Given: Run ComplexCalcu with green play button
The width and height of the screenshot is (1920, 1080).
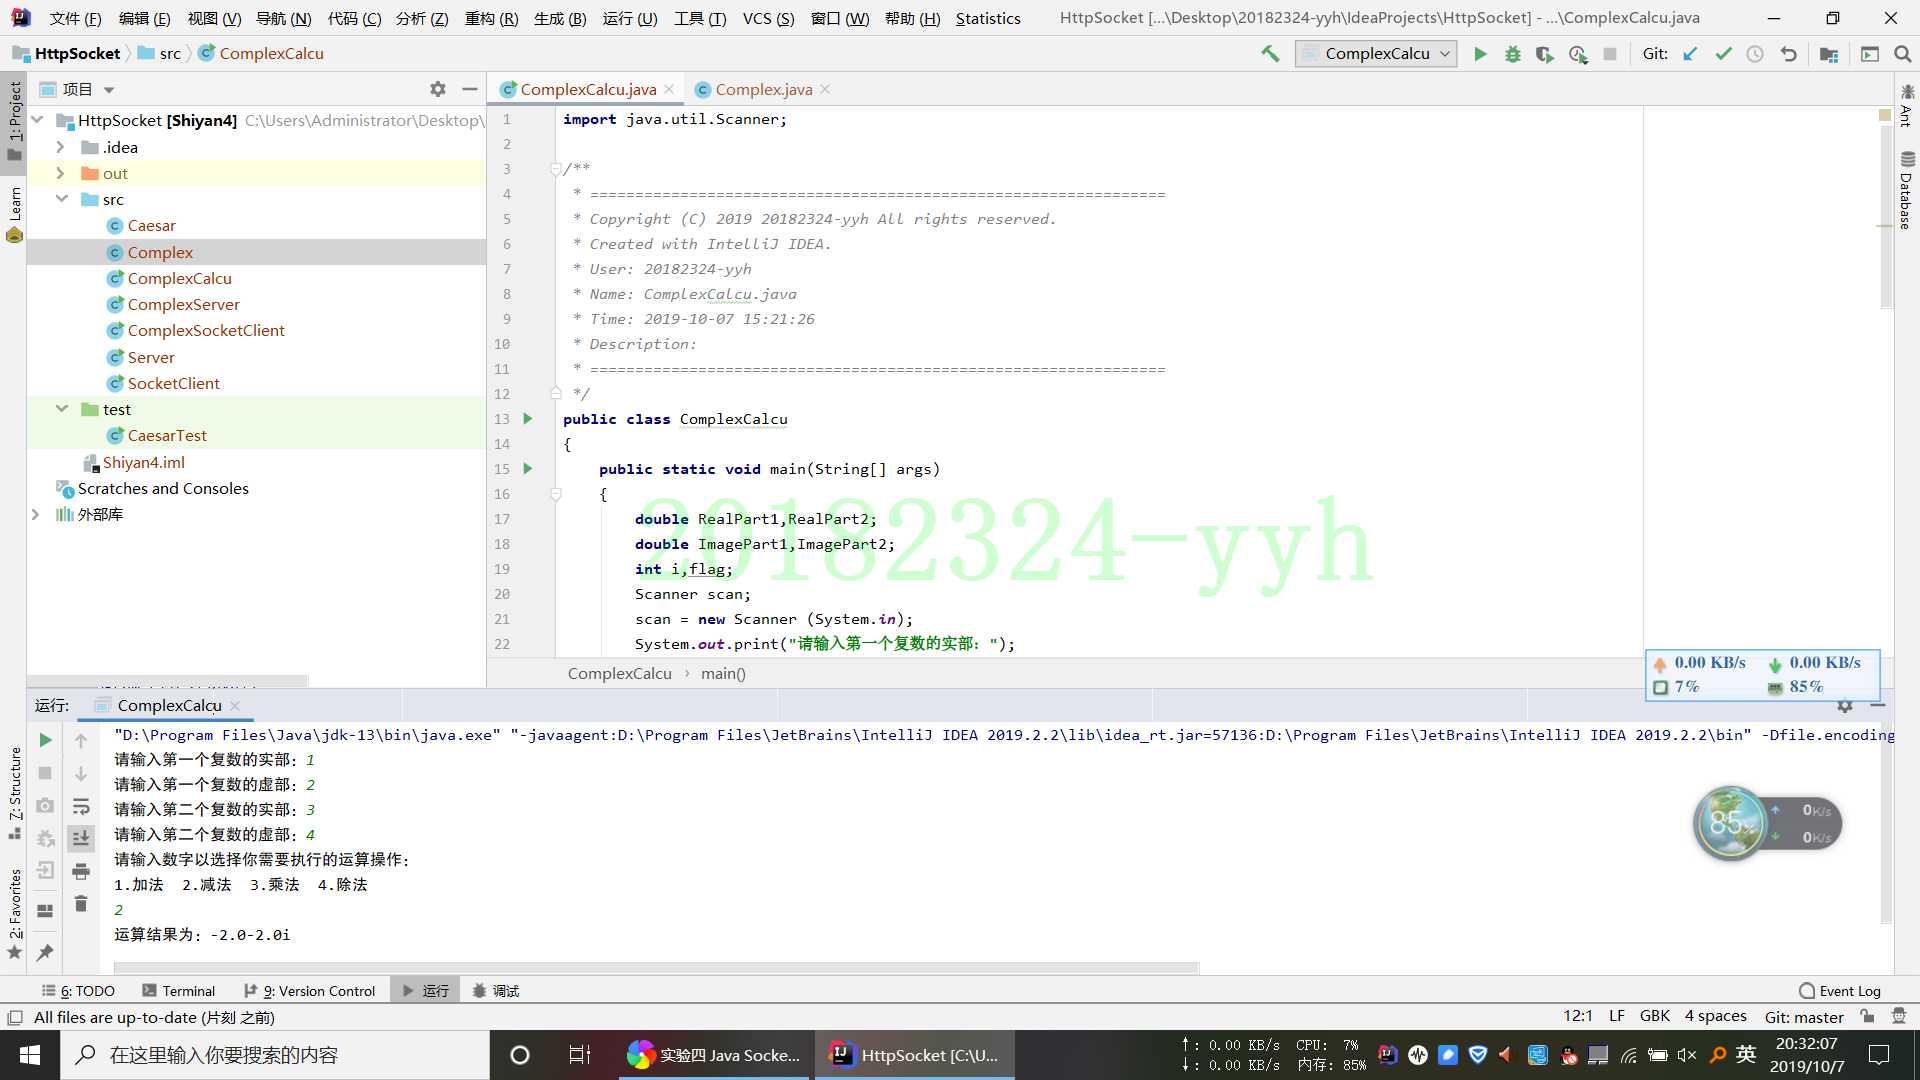Looking at the screenshot, I should (x=1480, y=54).
